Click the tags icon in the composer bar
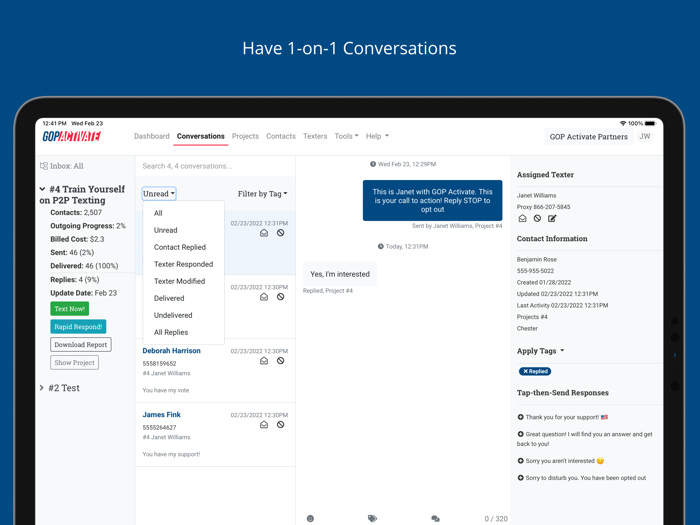 [x=372, y=518]
